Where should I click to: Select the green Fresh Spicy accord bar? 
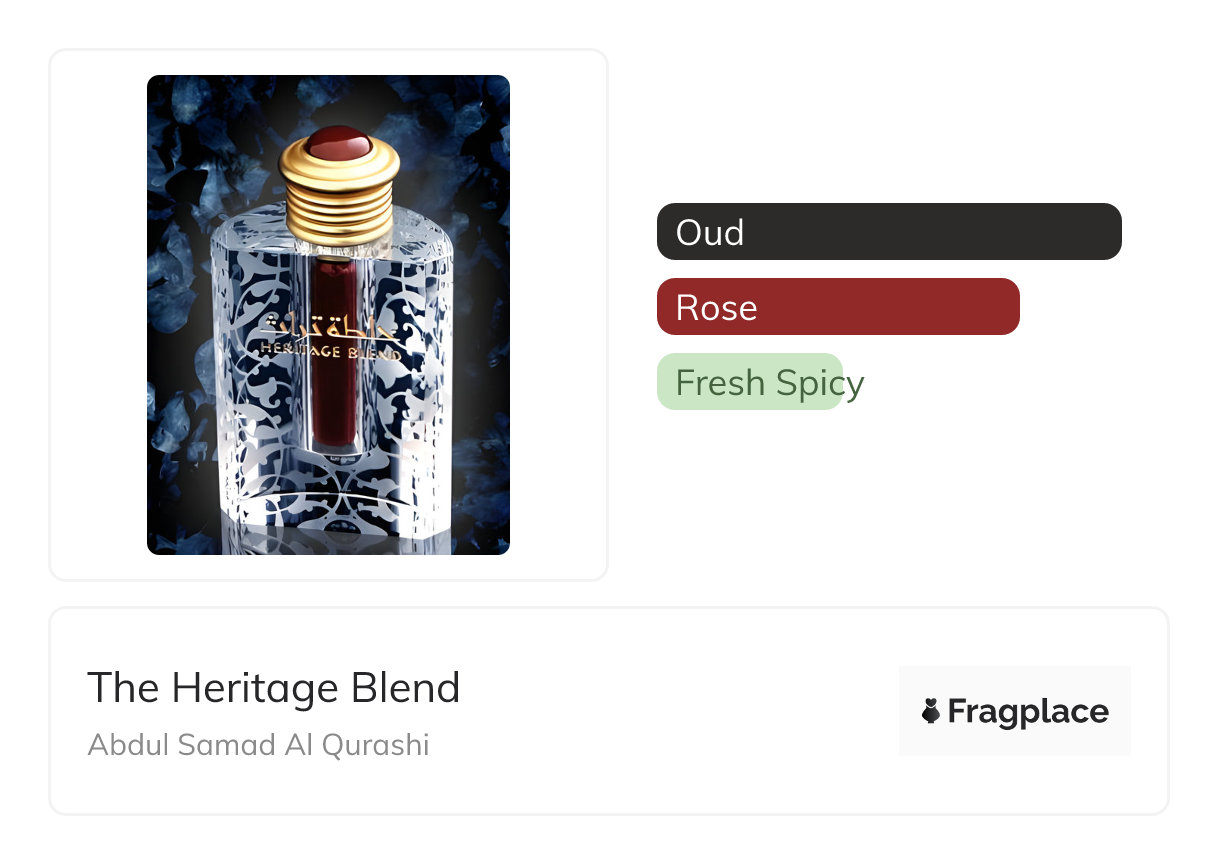(x=750, y=382)
